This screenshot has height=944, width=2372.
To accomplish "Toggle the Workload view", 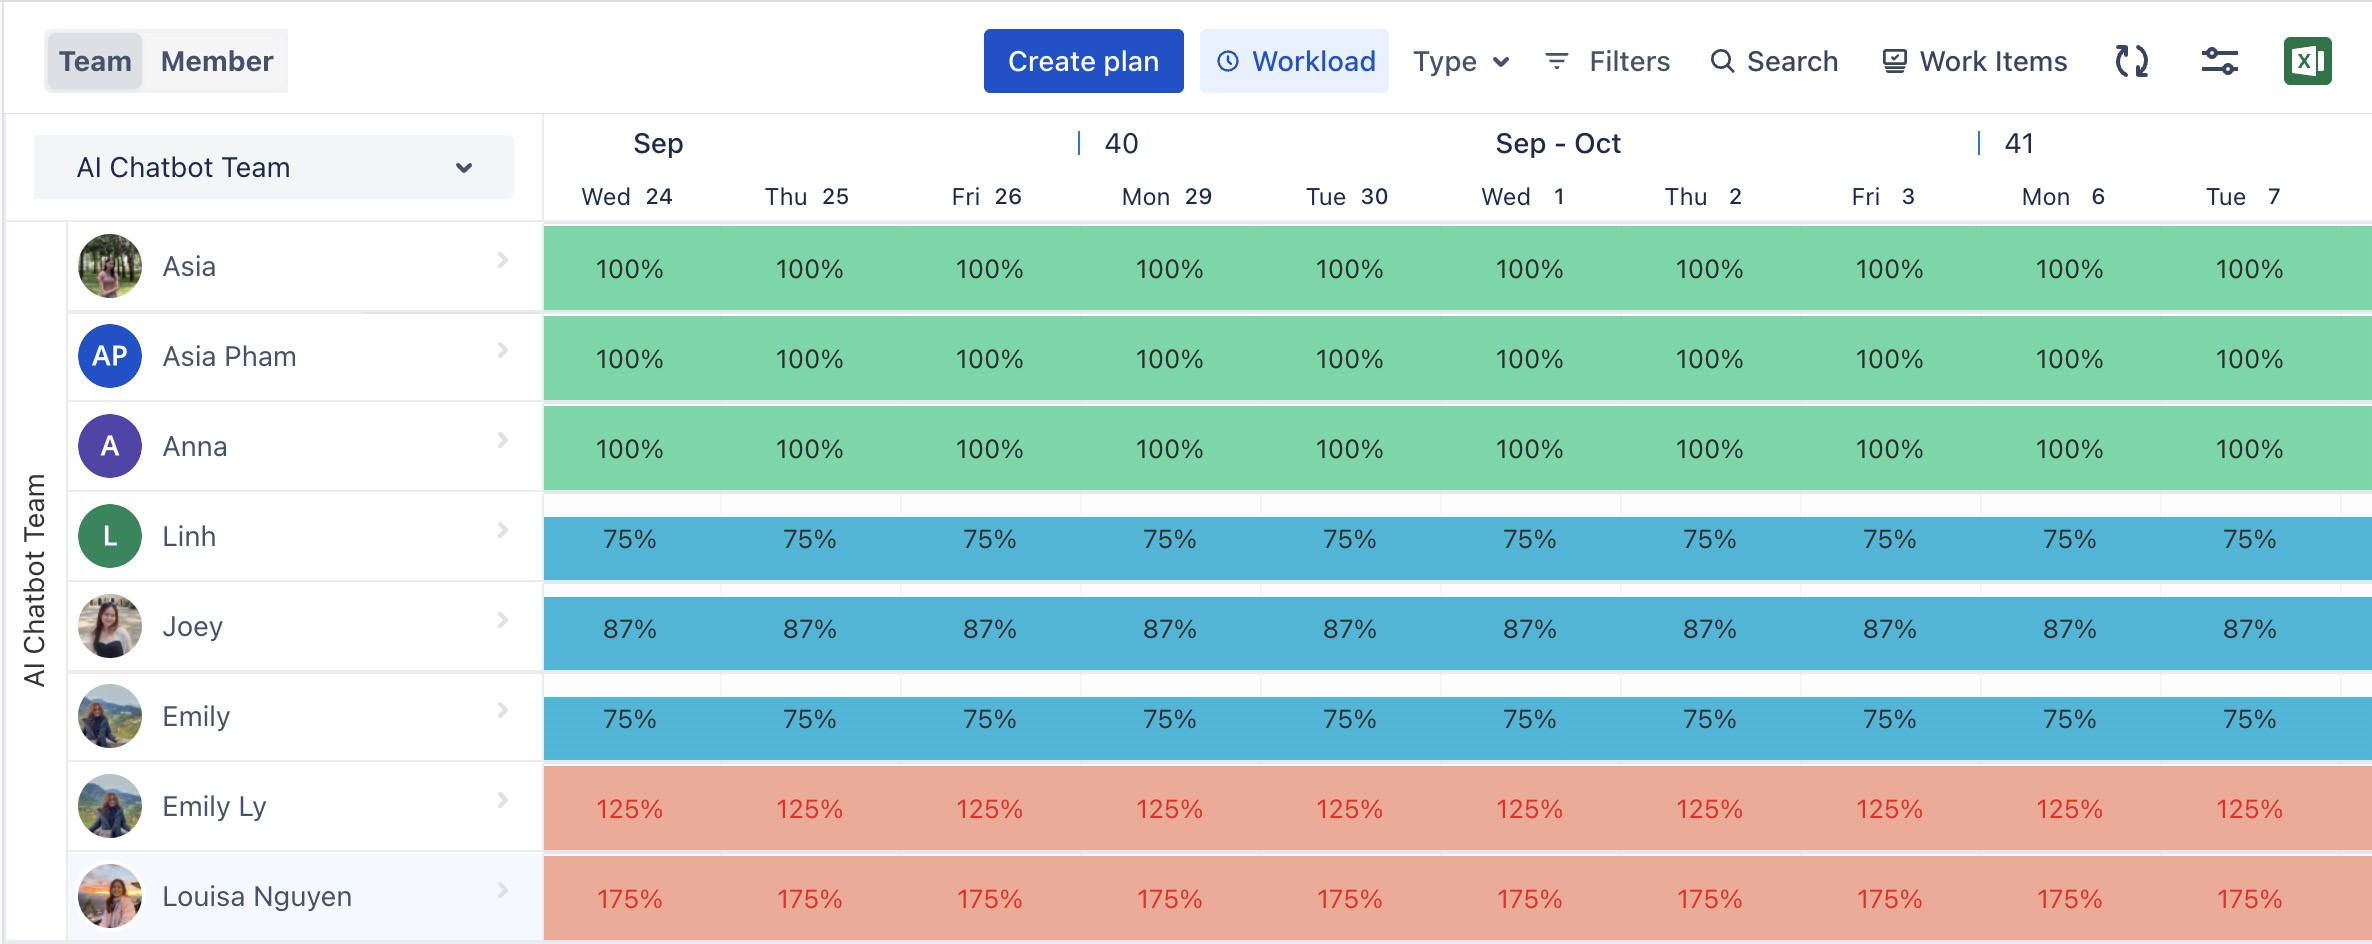I will pyautogui.click(x=1294, y=61).
